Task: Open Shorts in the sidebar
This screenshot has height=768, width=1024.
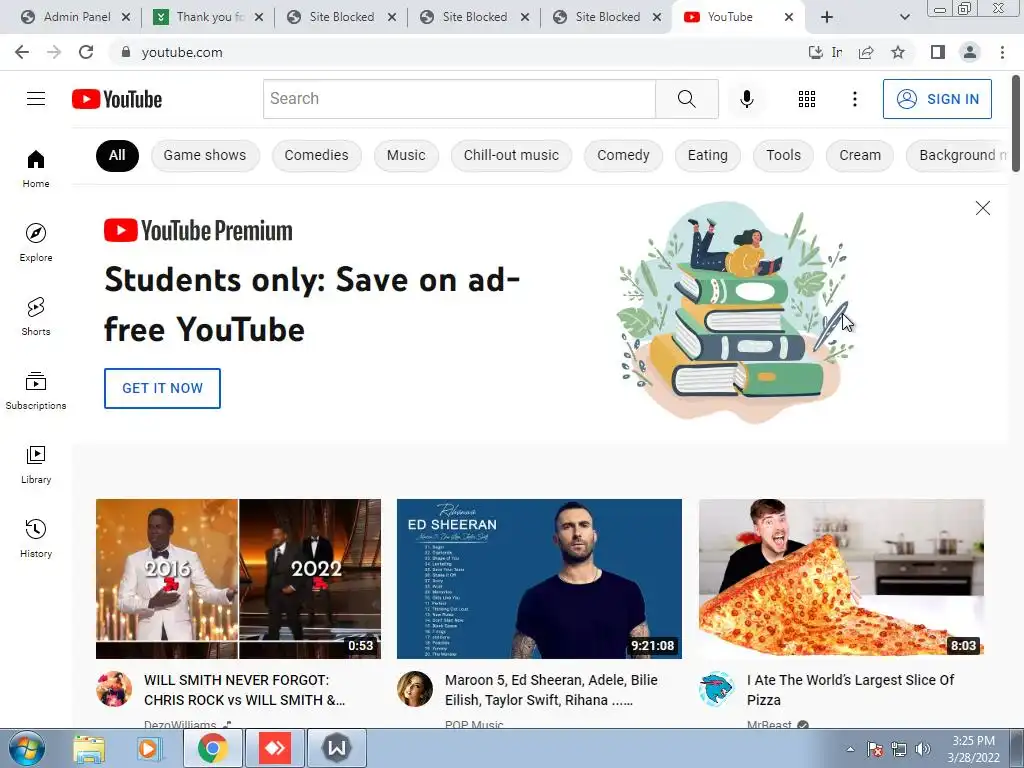Action: 36,316
